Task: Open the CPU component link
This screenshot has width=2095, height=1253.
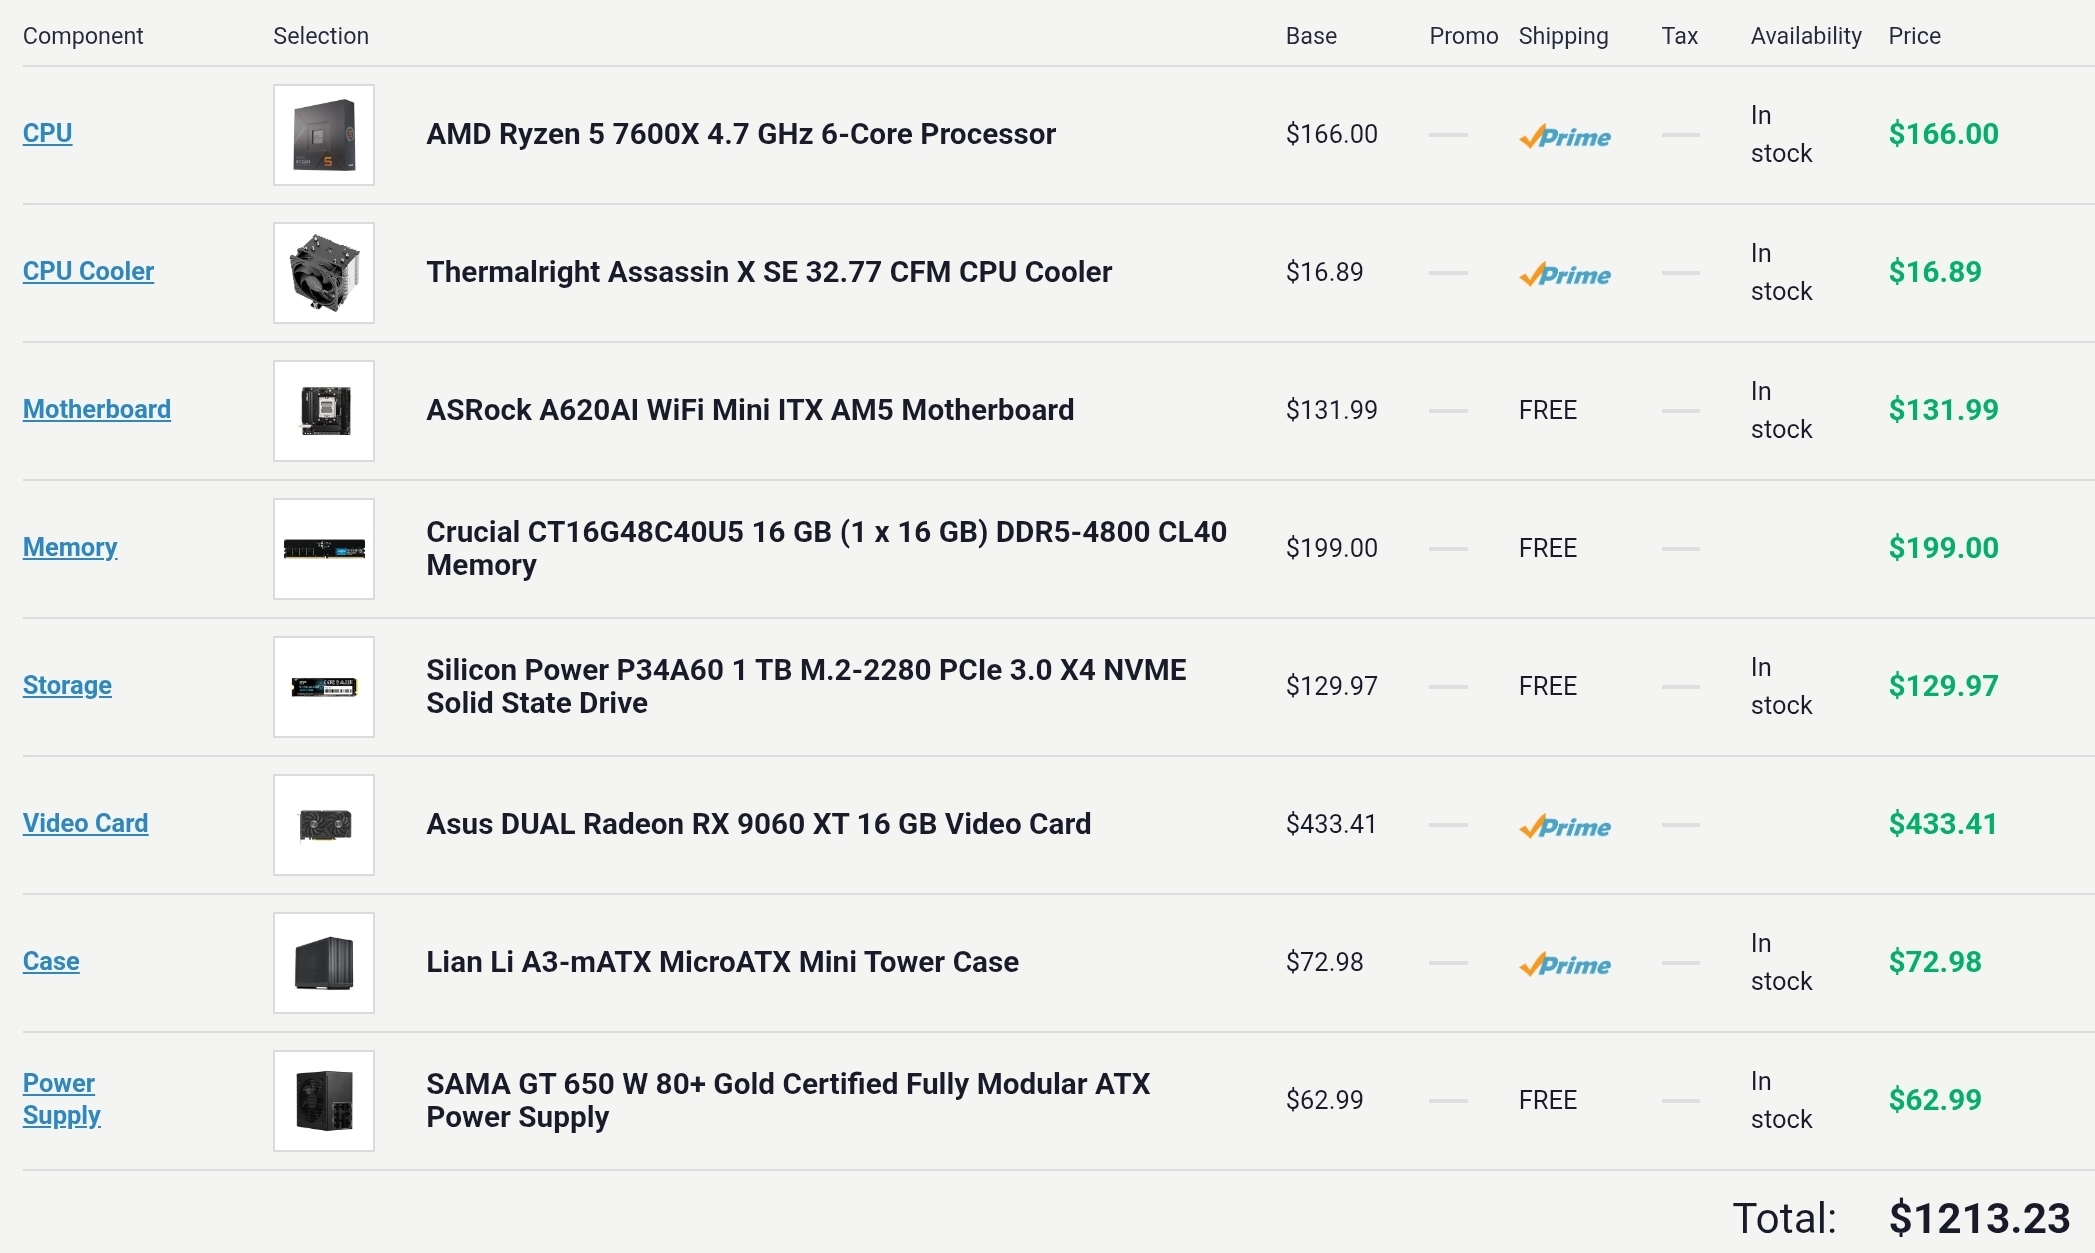Action: [47, 133]
